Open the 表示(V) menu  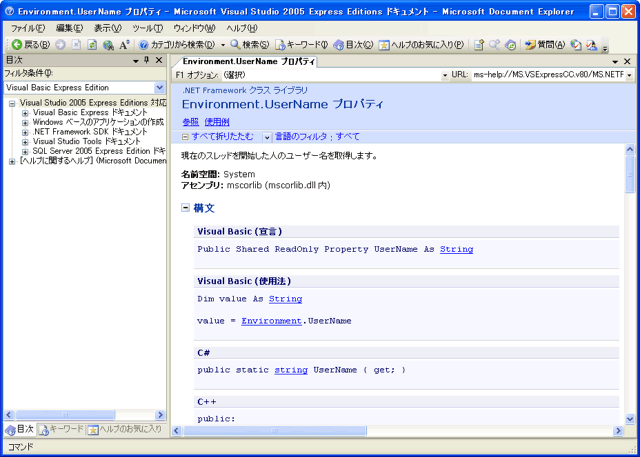(x=108, y=28)
